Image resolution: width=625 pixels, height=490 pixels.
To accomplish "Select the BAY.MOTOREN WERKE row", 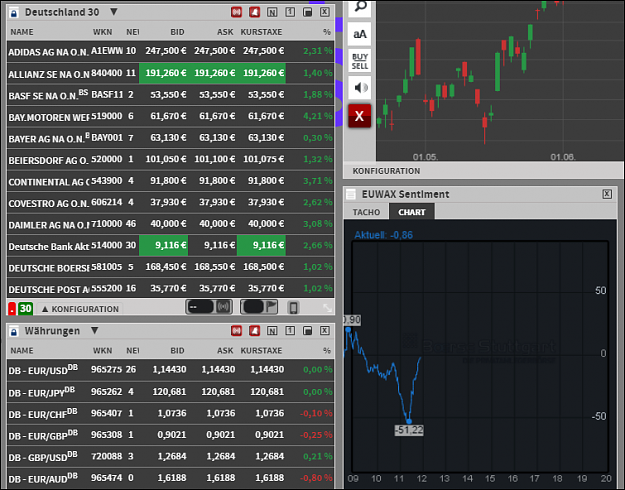I will click(x=171, y=116).
